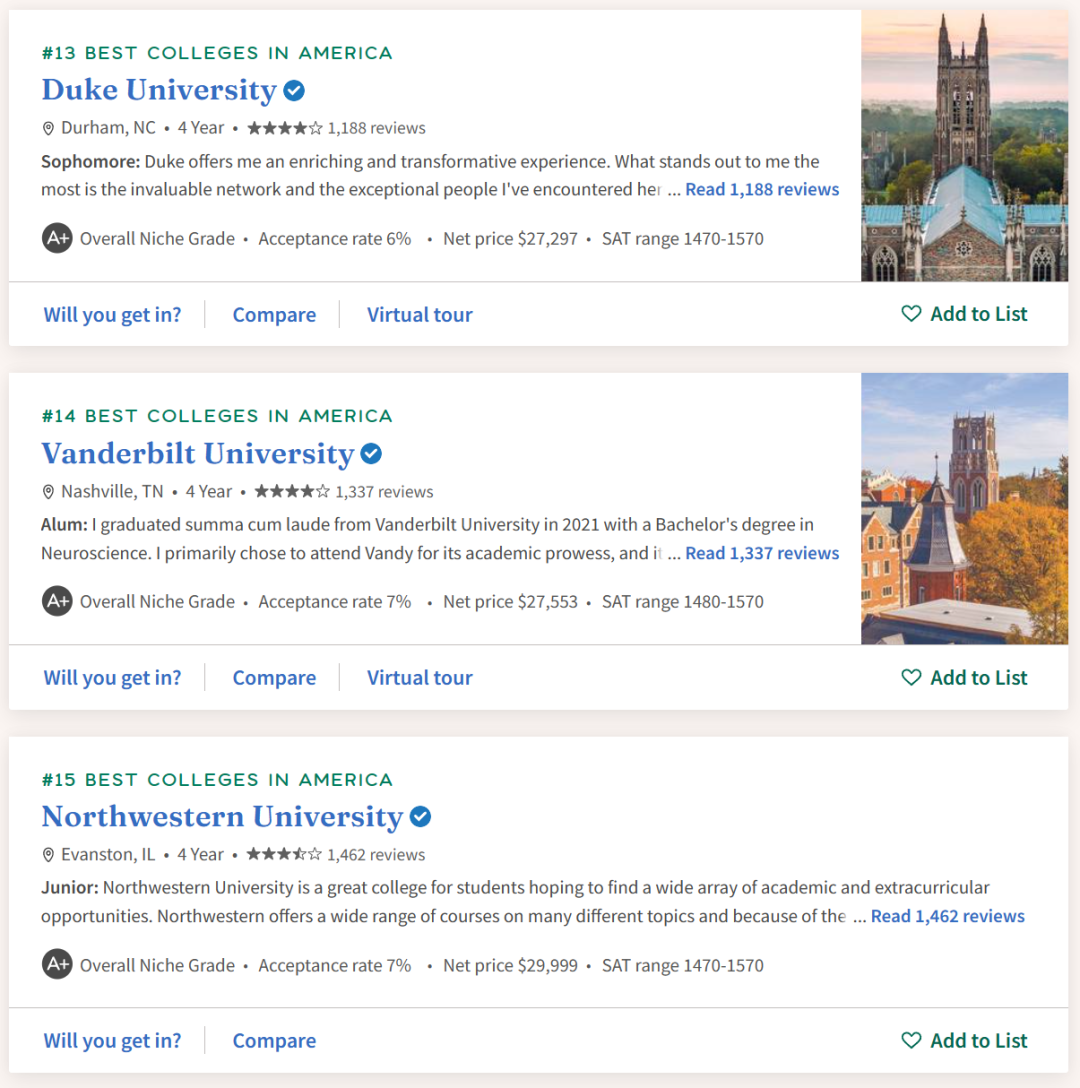Click 'Will you get in?' for Northwestern

[x=112, y=1041]
